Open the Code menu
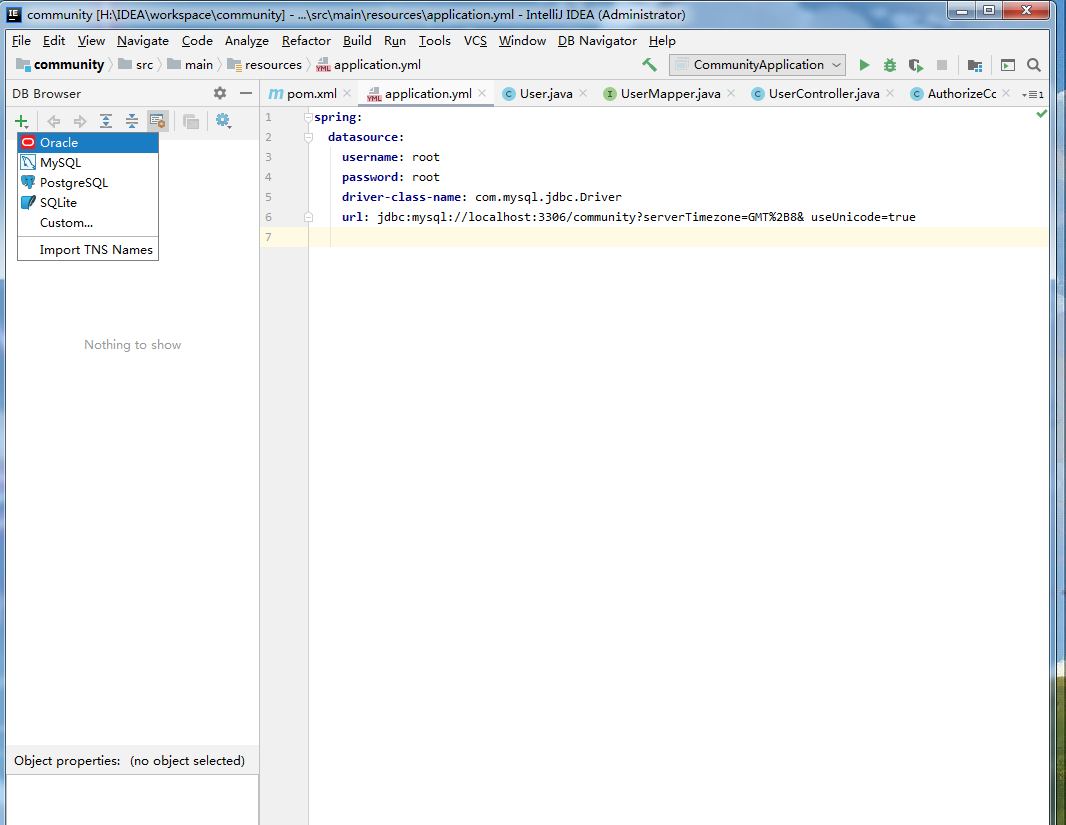The image size is (1066, 825). coord(197,41)
